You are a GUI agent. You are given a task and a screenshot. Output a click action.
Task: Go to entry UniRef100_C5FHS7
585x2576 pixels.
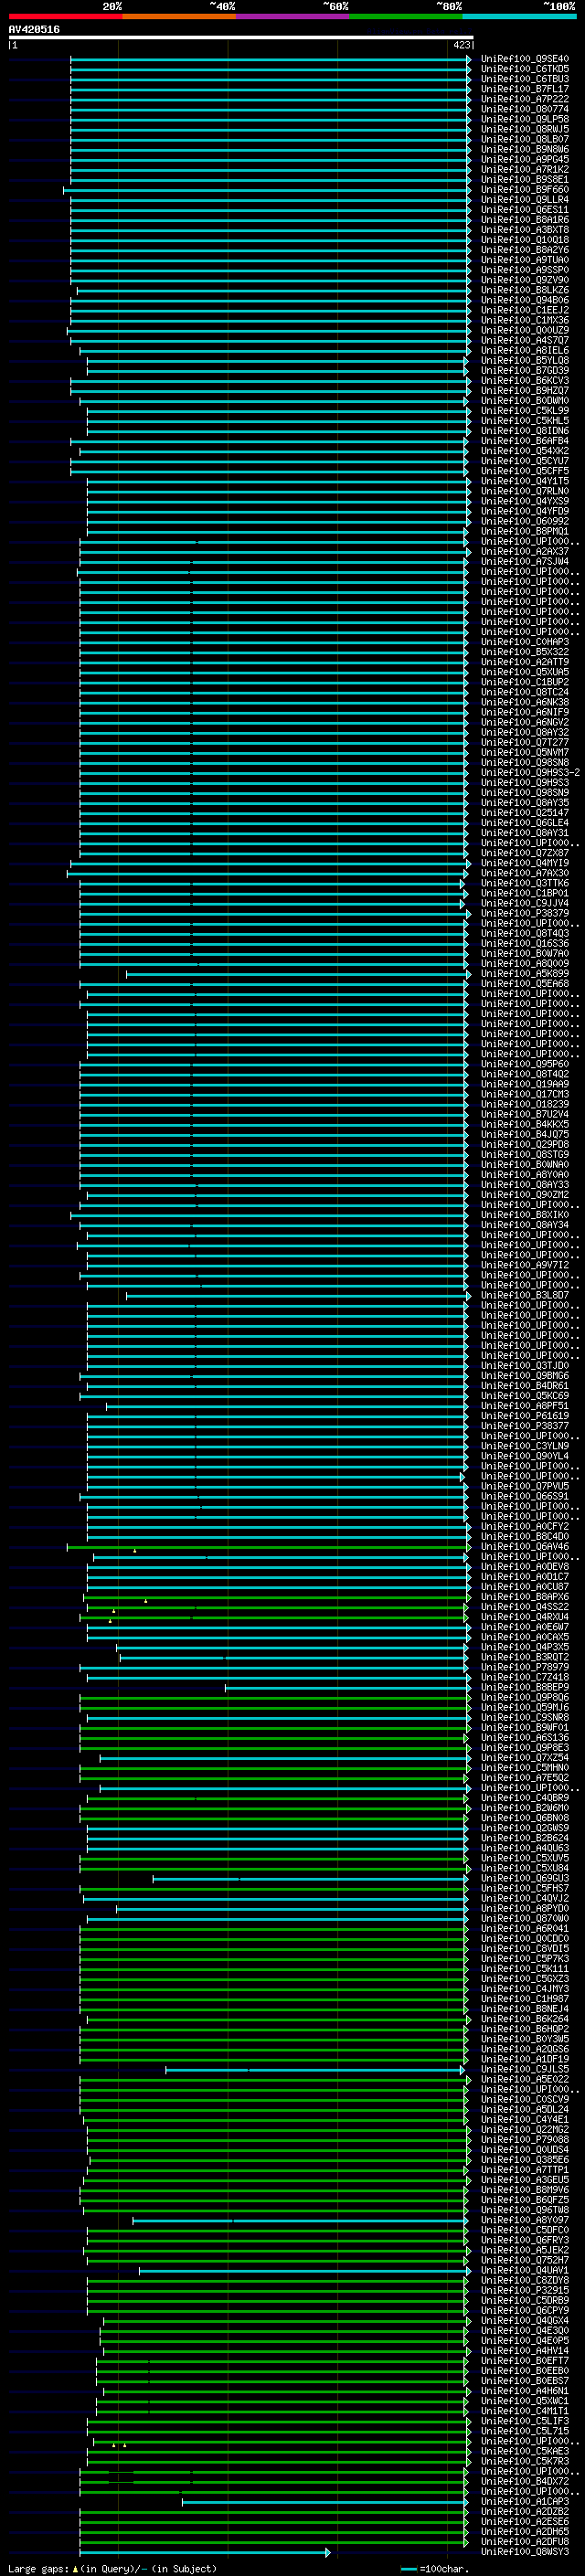pos(524,1888)
